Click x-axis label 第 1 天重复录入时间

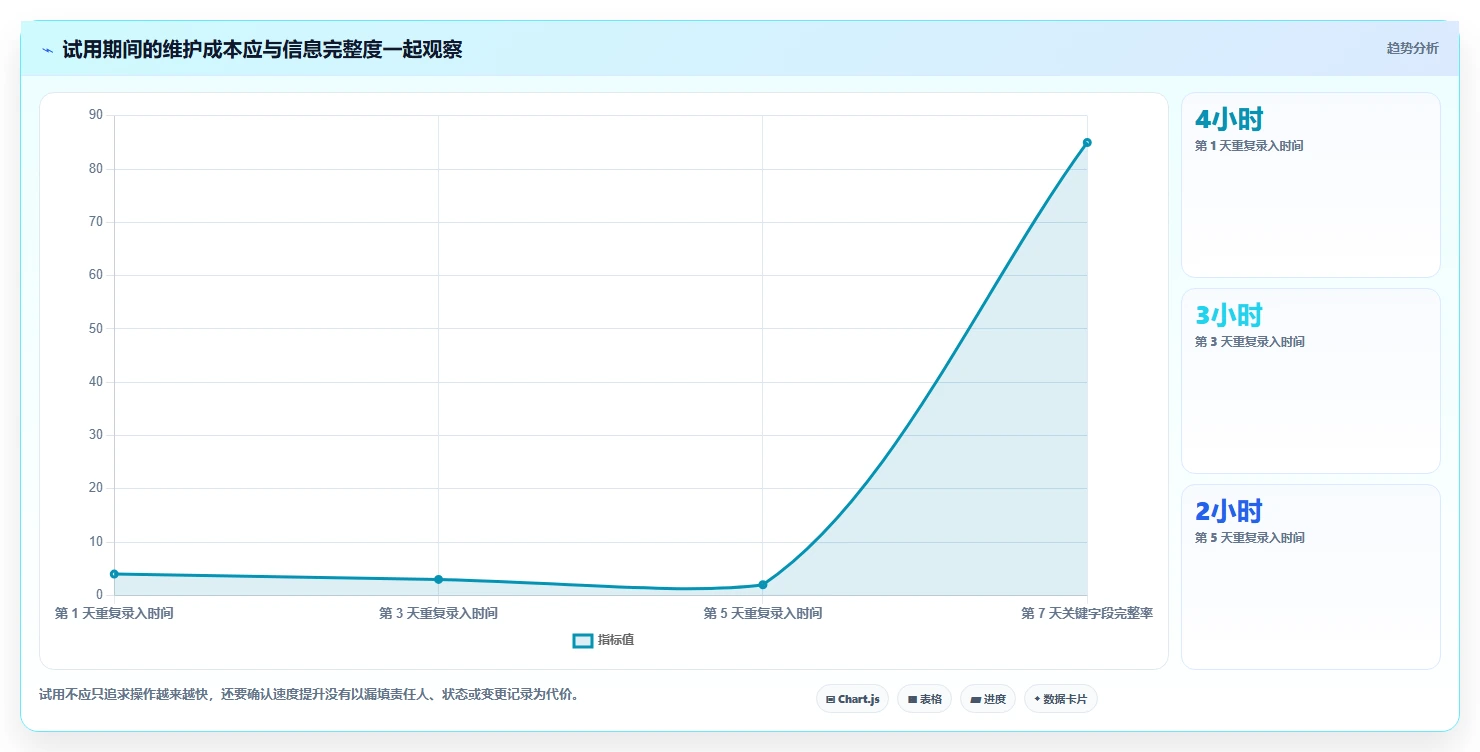click(114, 613)
